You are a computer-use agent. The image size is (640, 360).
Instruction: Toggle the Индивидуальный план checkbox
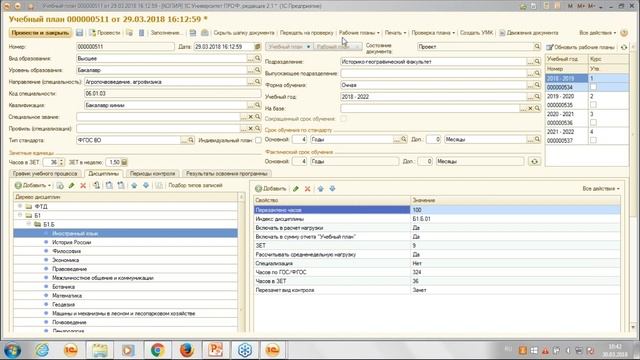coord(258,140)
